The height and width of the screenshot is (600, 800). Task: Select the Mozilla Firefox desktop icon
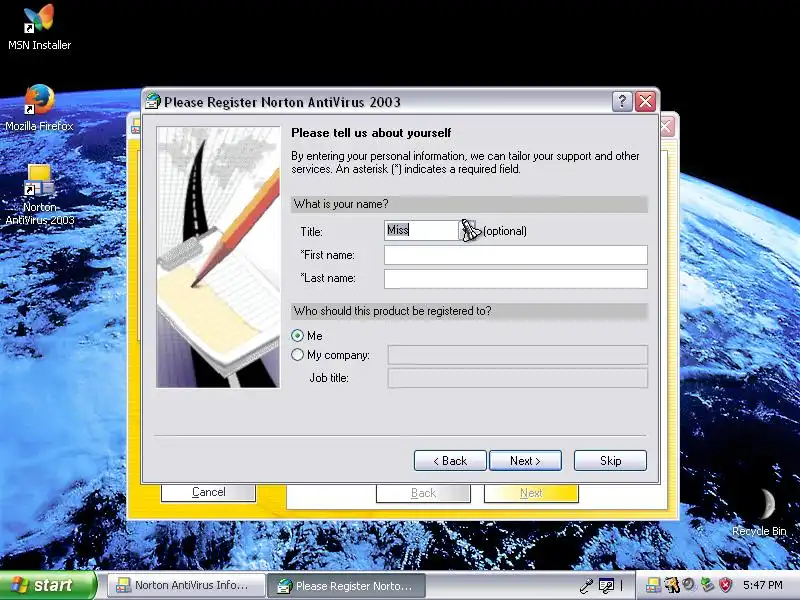click(x=39, y=108)
